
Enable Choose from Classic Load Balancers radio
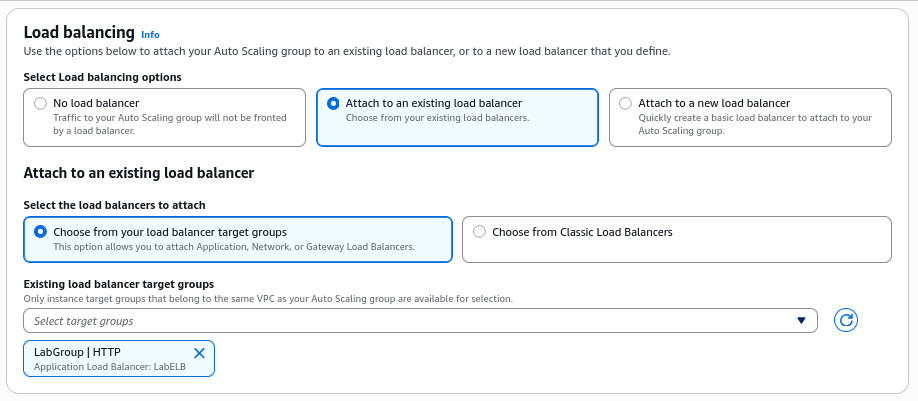coord(479,232)
